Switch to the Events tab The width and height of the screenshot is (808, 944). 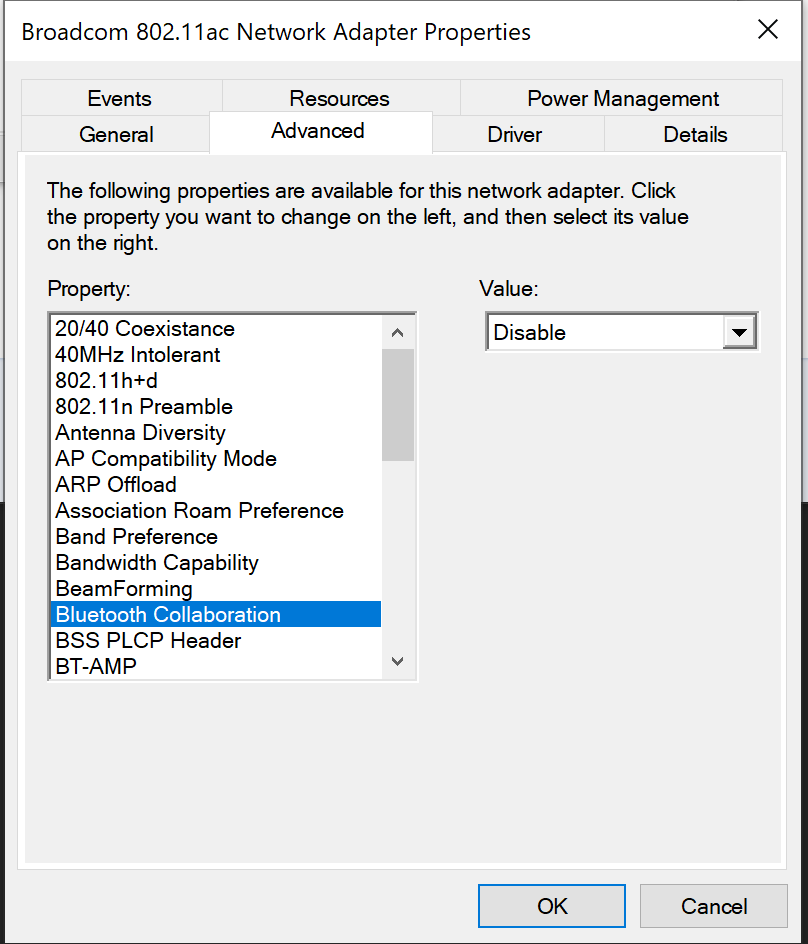pyautogui.click(x=120, y=99)
